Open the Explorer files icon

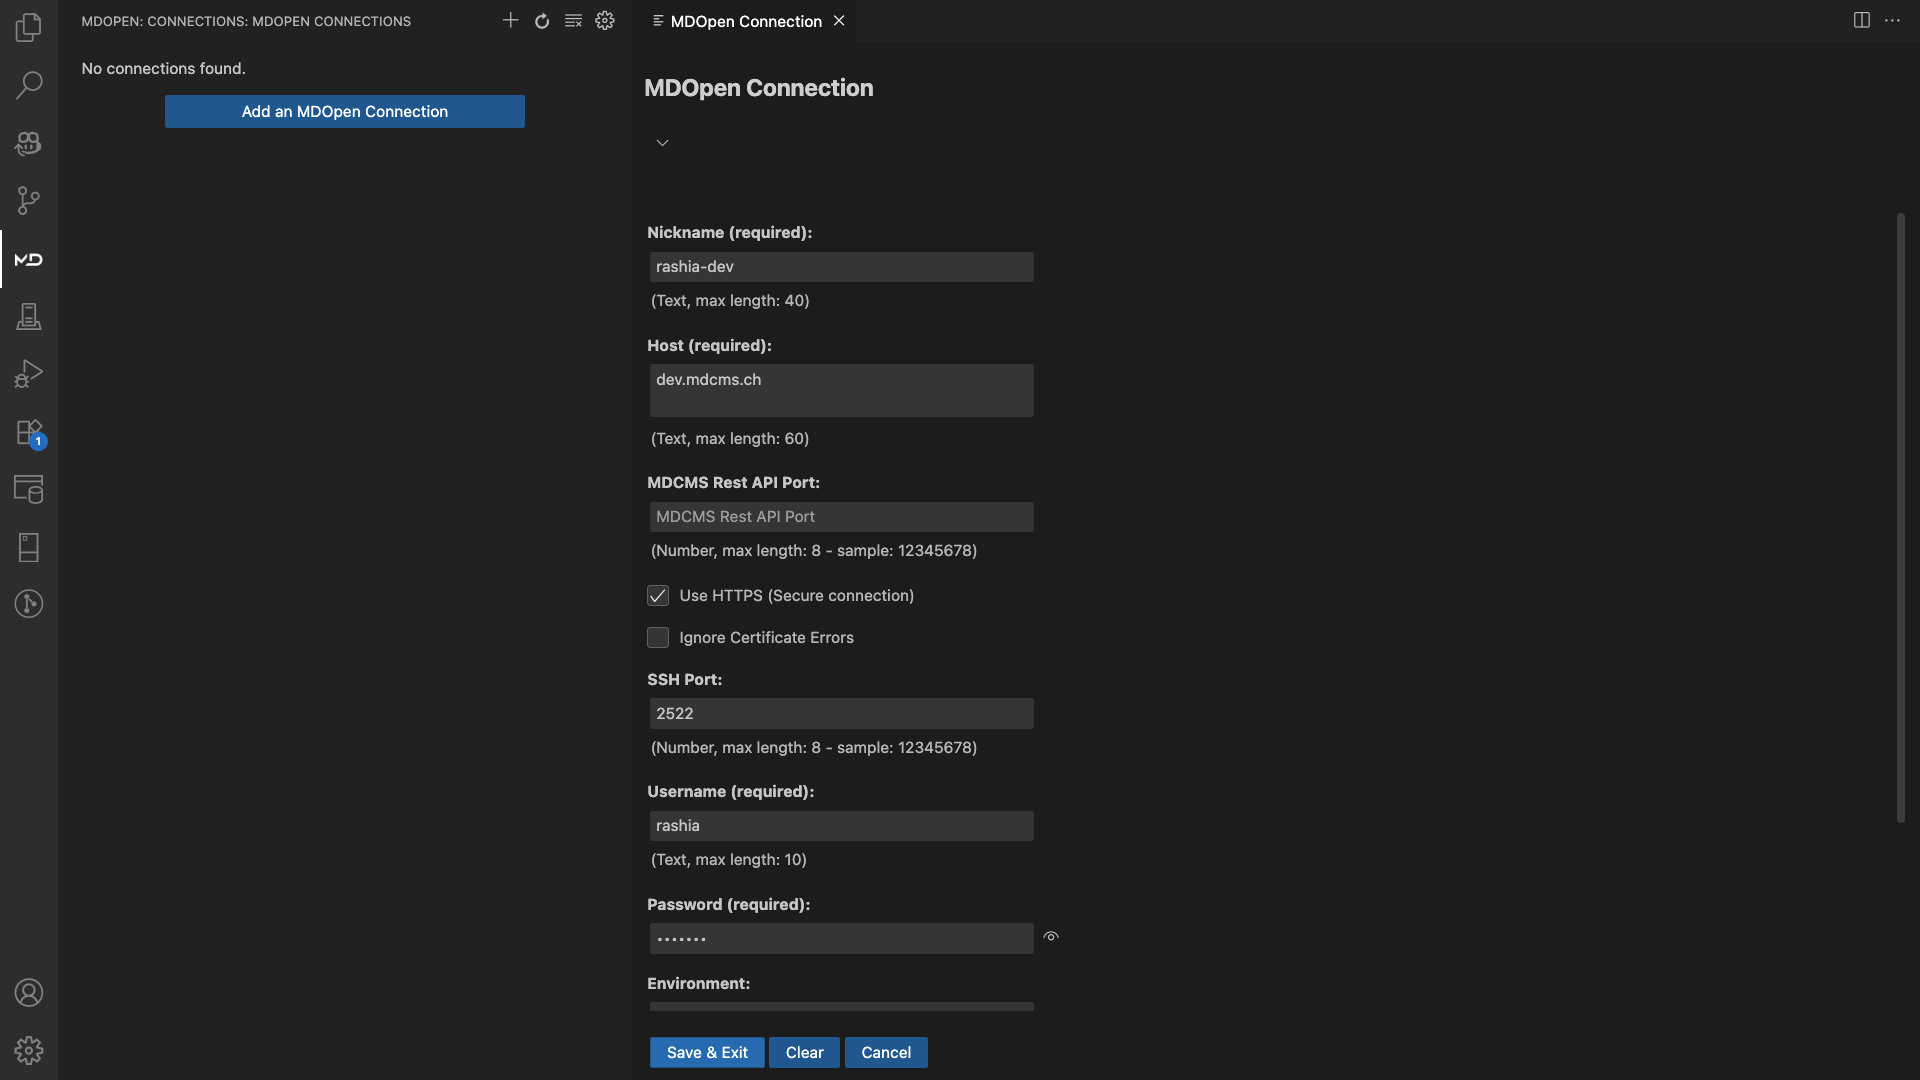pos(28,27)
